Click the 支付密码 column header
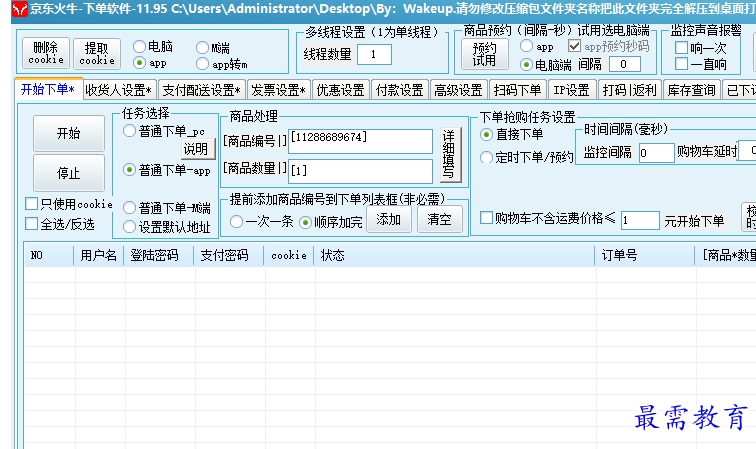Viewport: 756px width, 449px height. [x=229, y=255]
